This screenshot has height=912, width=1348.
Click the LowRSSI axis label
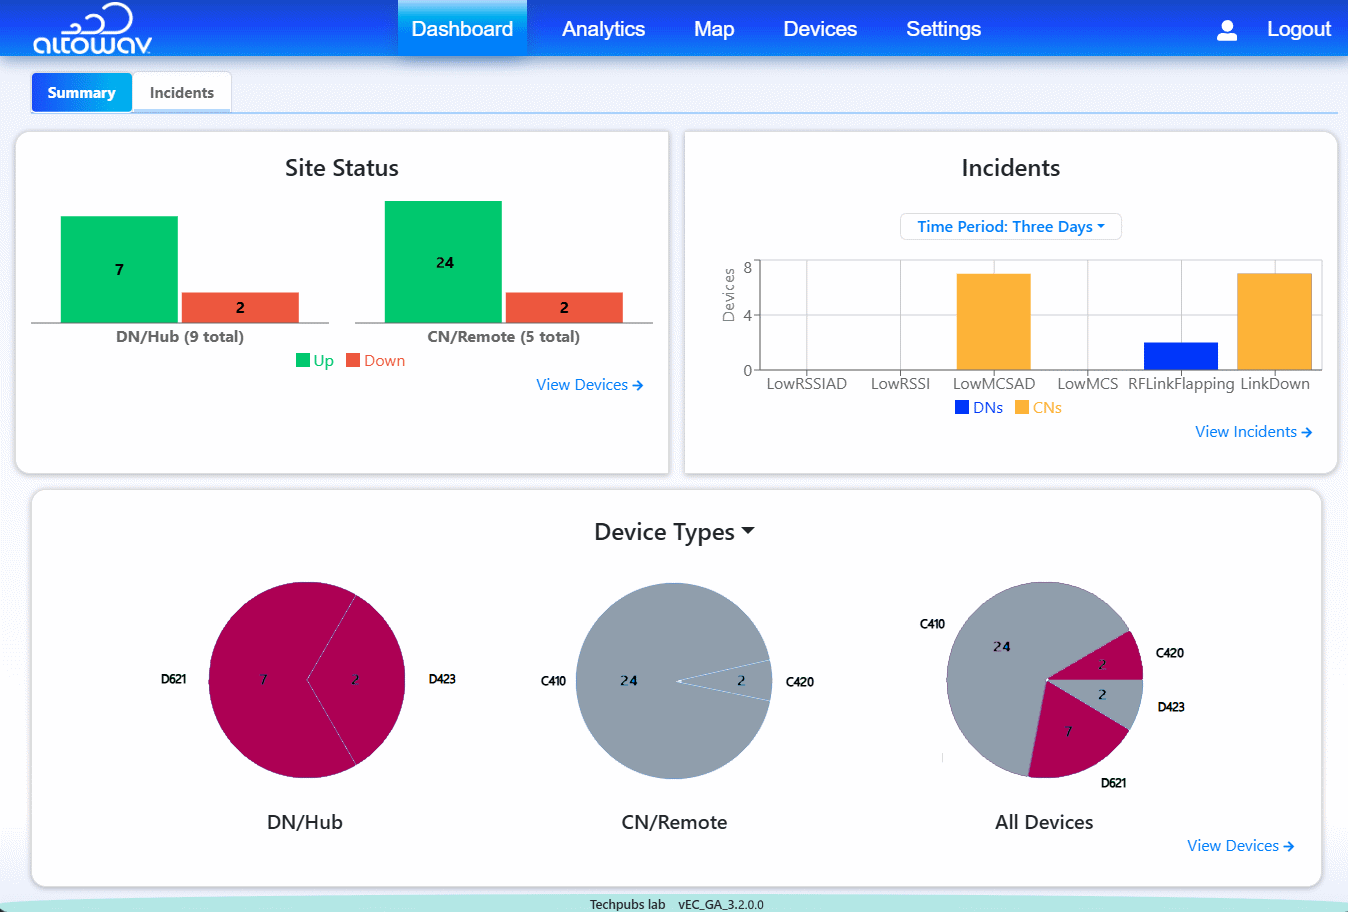coord(900,384)
